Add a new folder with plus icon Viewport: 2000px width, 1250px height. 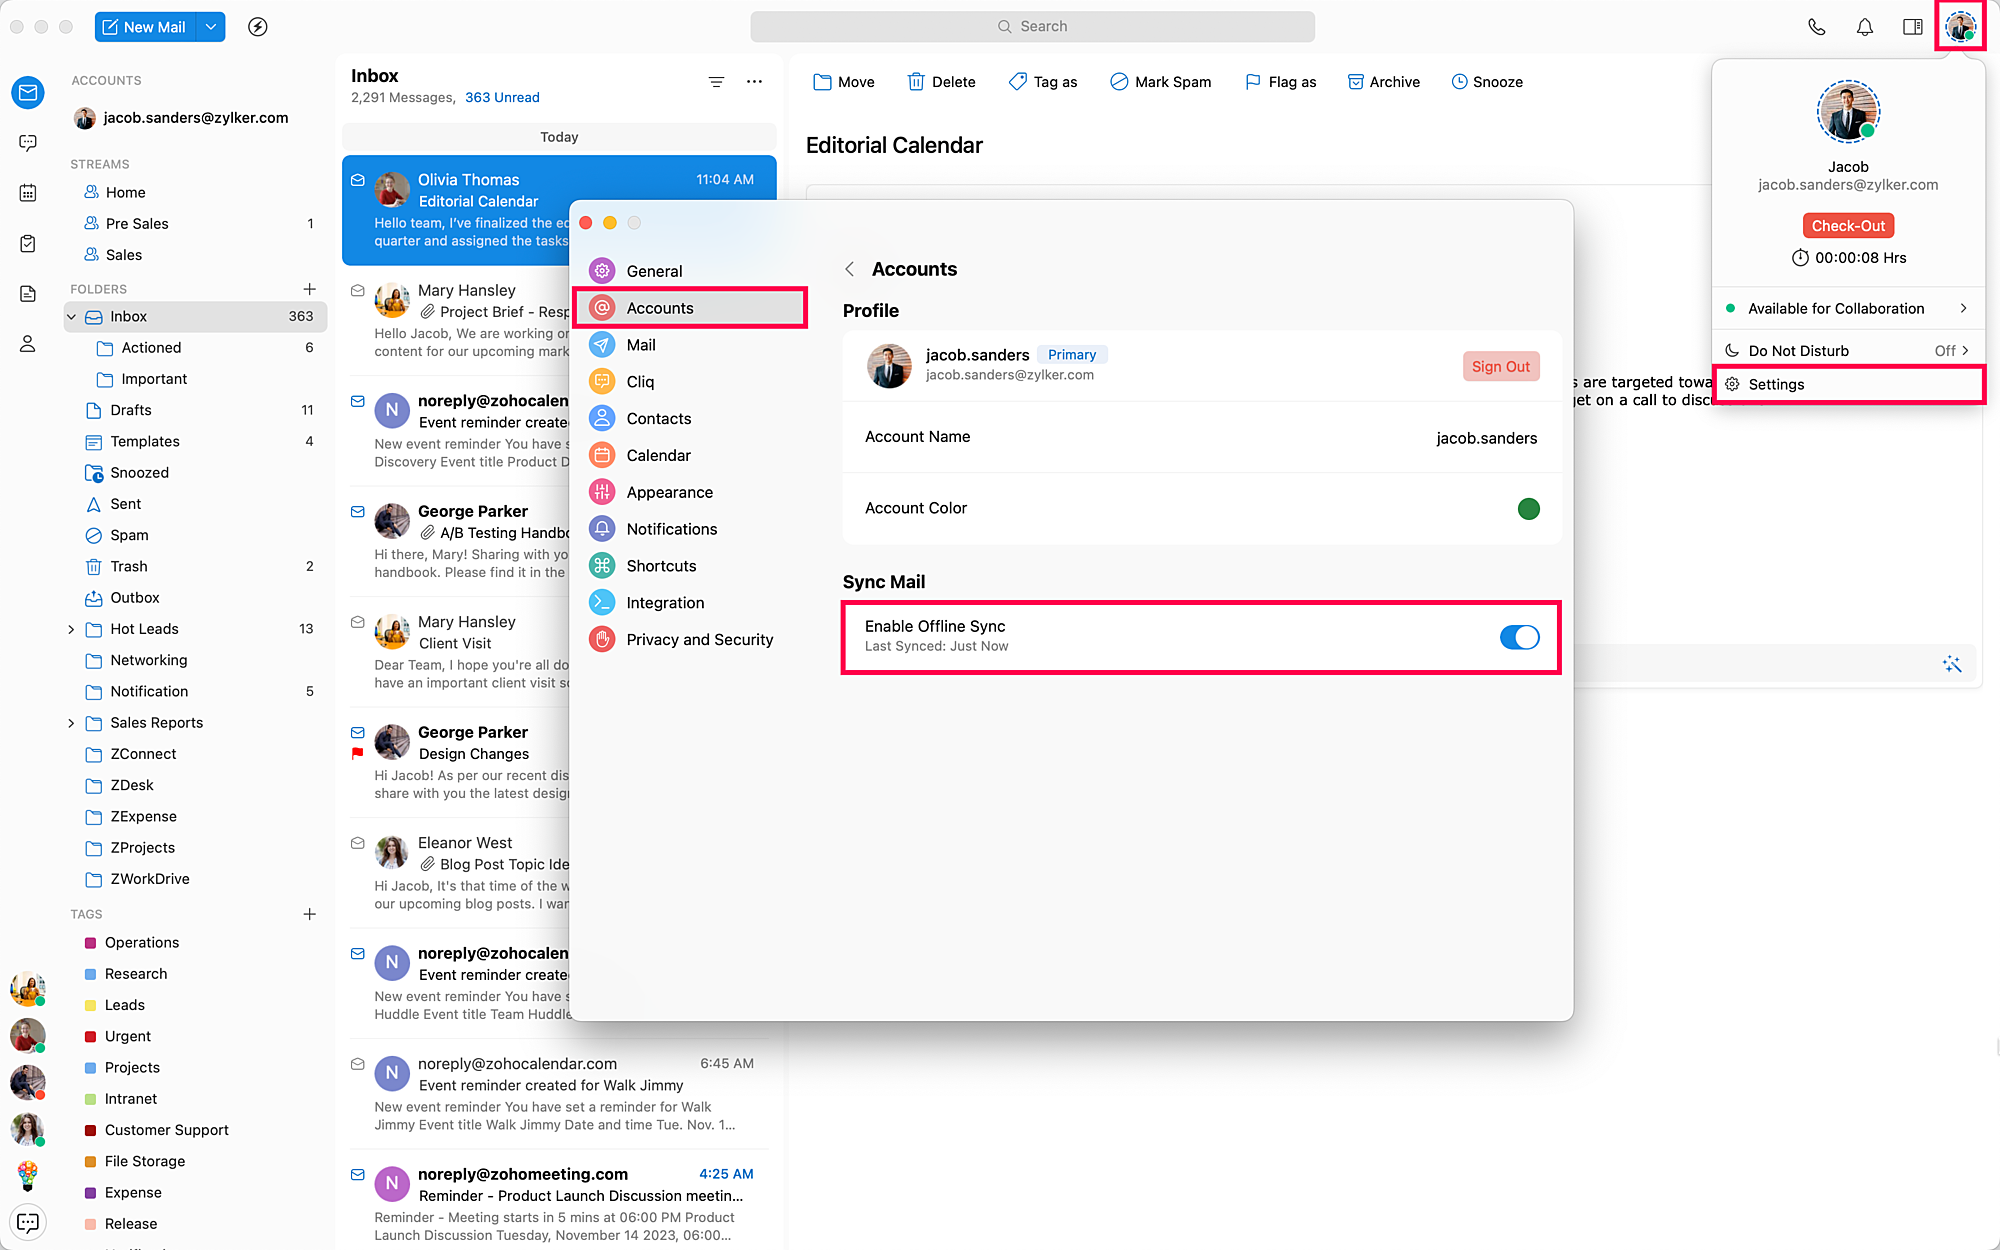[309, 289]
